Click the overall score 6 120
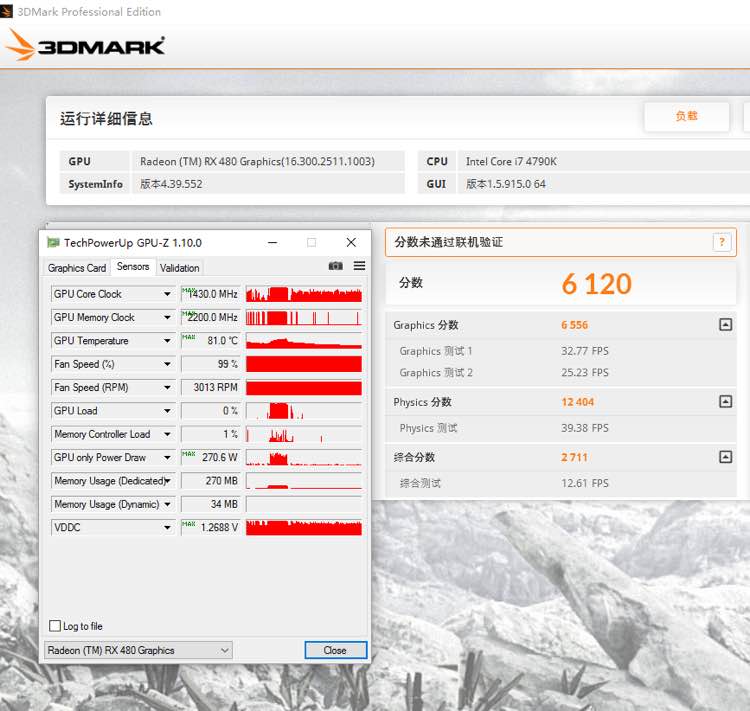 pyautogui.click(x=596, y=284)
